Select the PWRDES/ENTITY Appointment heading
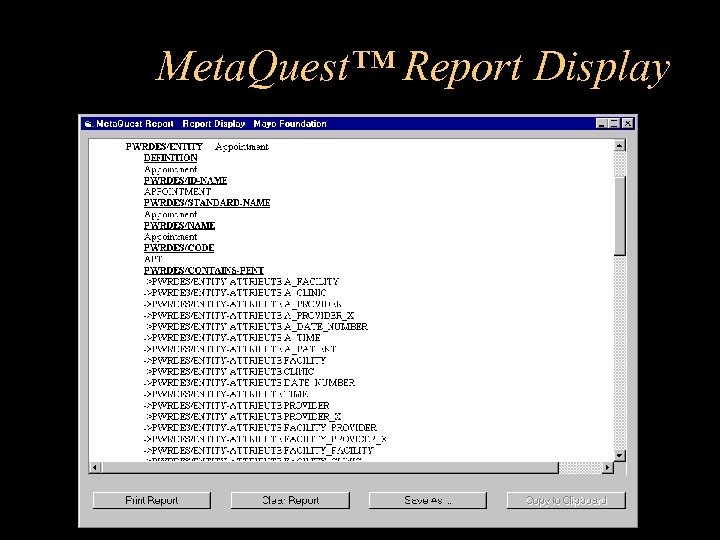The width and height of the screenshot is (720, 540). click(x=197, y=146)
